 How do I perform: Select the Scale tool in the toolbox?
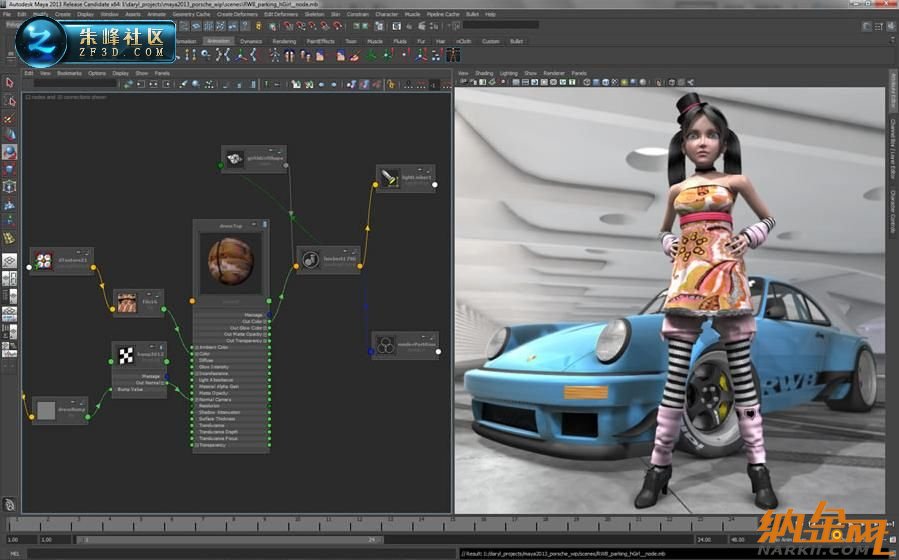[x=9, y=170]
